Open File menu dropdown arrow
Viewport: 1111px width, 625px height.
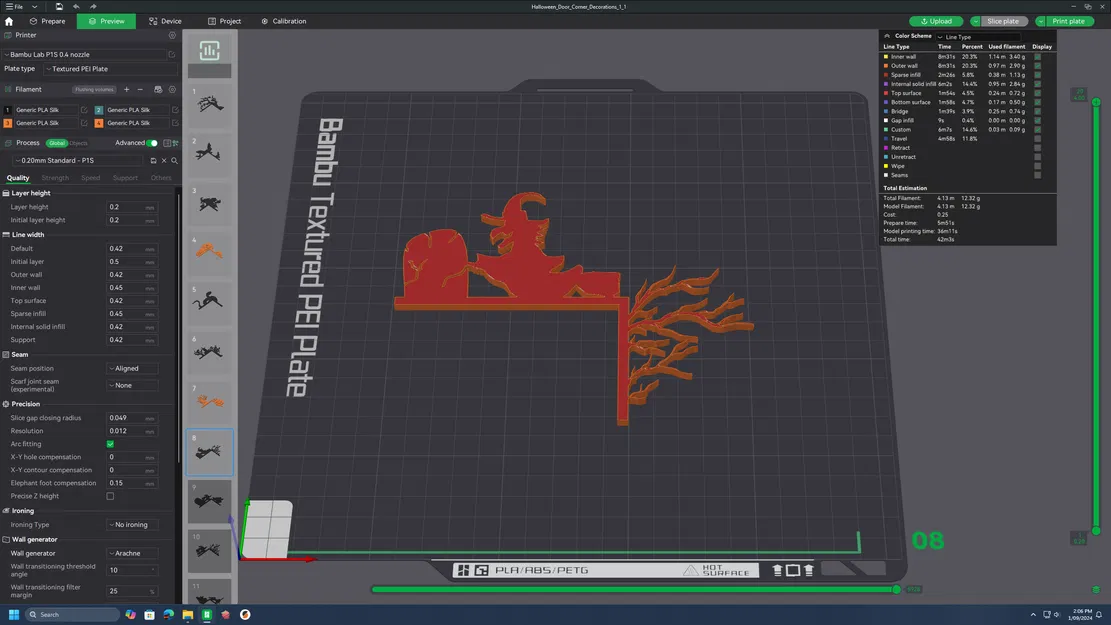tap(34, 6)
